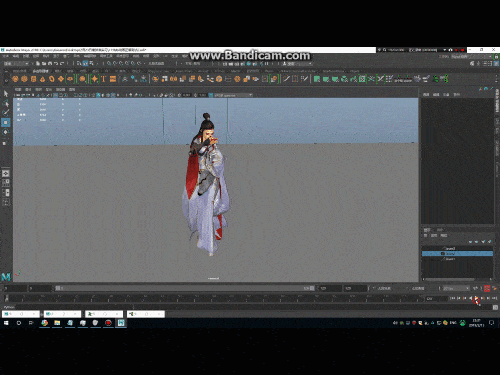Image resolution: width=500 pixels, height=375 pixels.
Task: Choose the Lasso select tool in the toolbox
Action: [6, 103]
